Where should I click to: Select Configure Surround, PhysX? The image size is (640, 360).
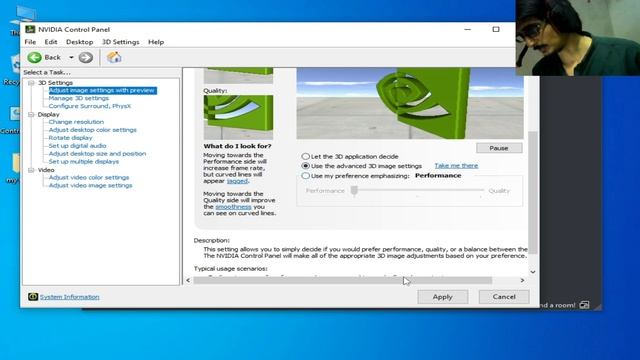pos(90,106)
